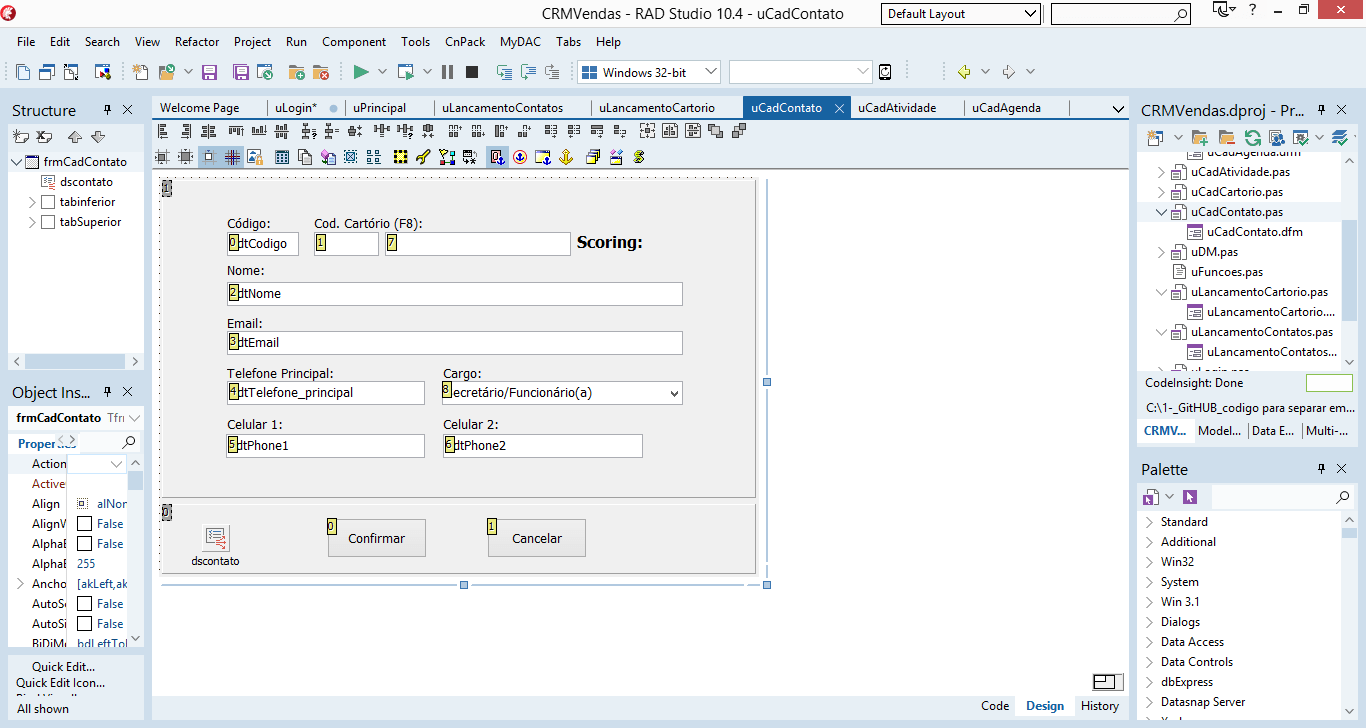Click the edtEmail input field
Image resolution: width=1369 pixels, height=728 pixels.
pos(455,342)
